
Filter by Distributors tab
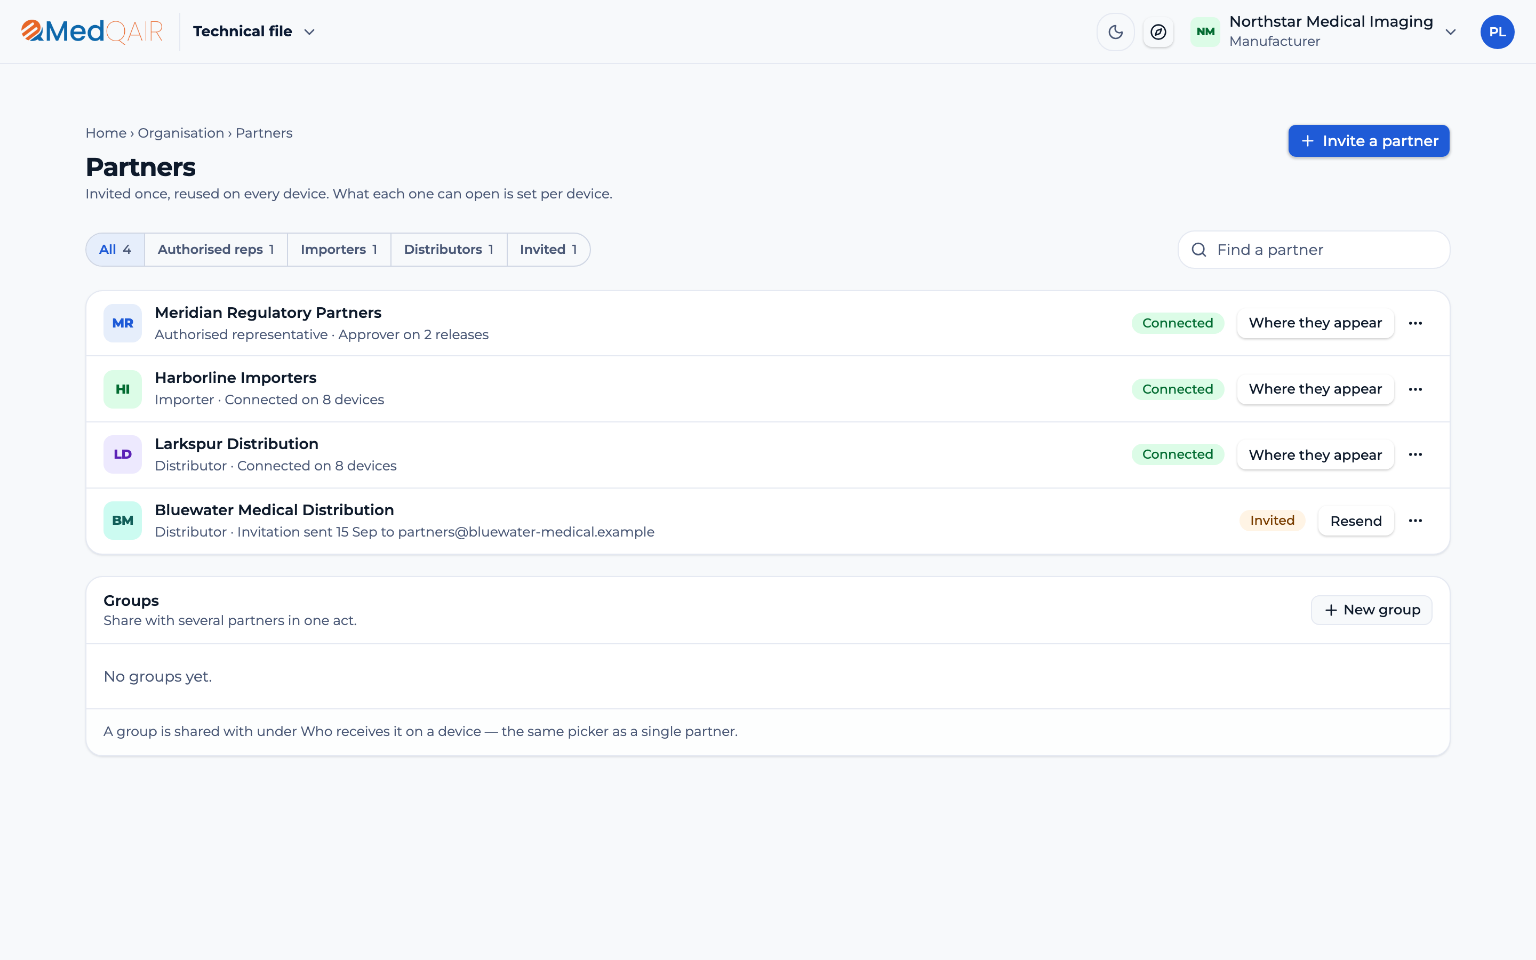point(449,250)
